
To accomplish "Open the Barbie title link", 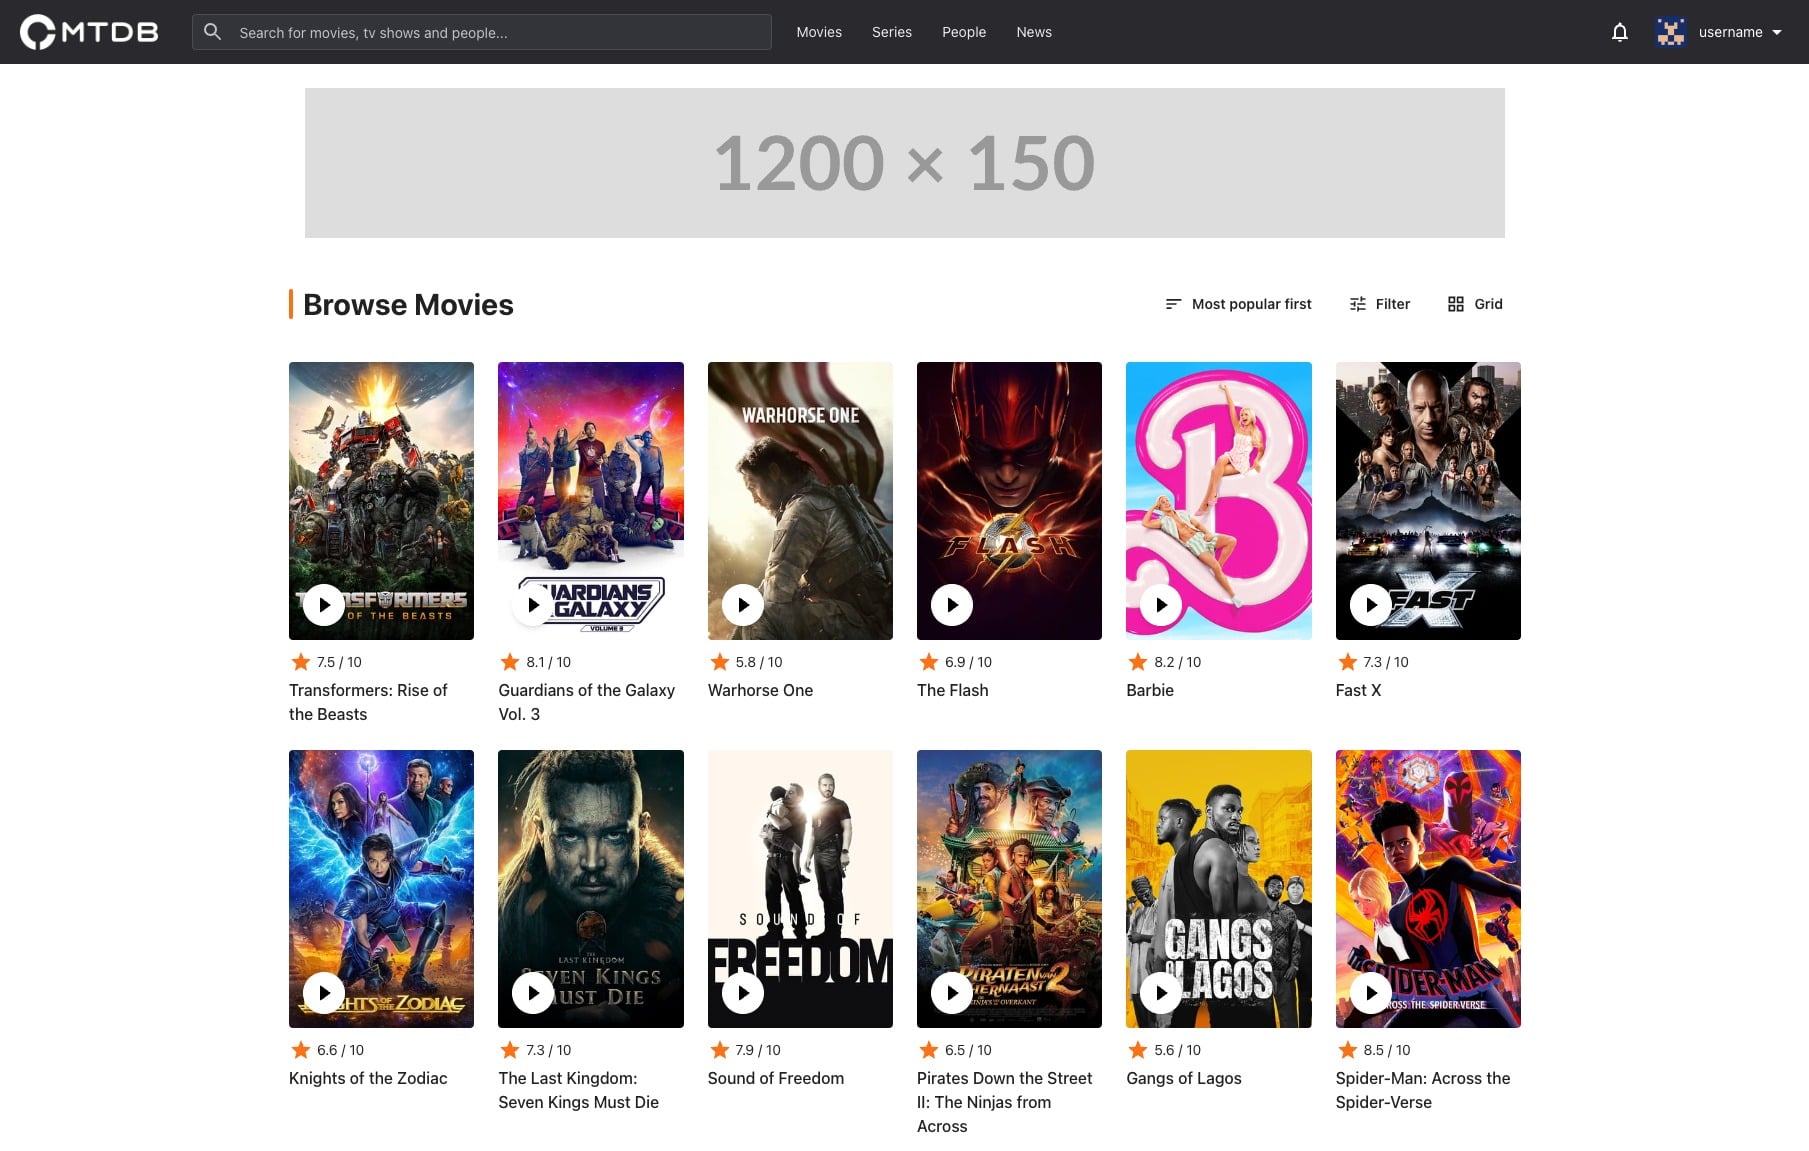I will pyautogui.click(x=1150, y=690).
